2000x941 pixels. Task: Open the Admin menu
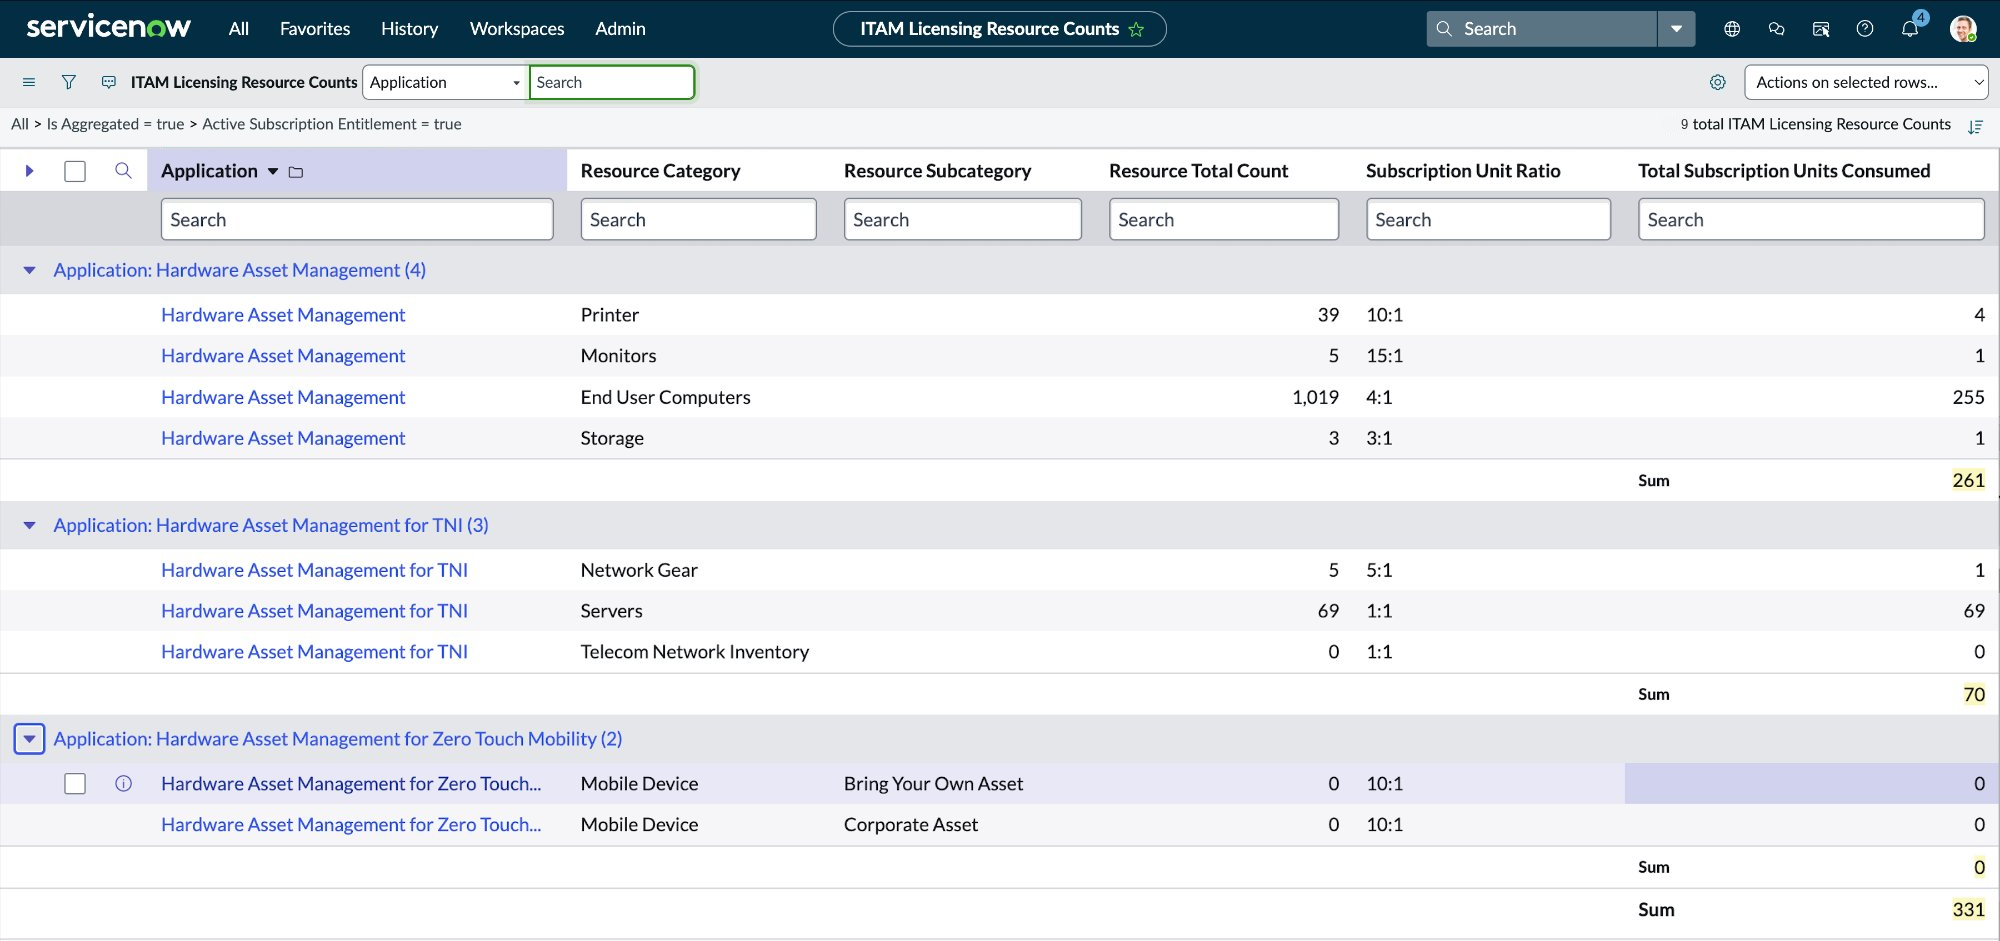pos(620,29)
